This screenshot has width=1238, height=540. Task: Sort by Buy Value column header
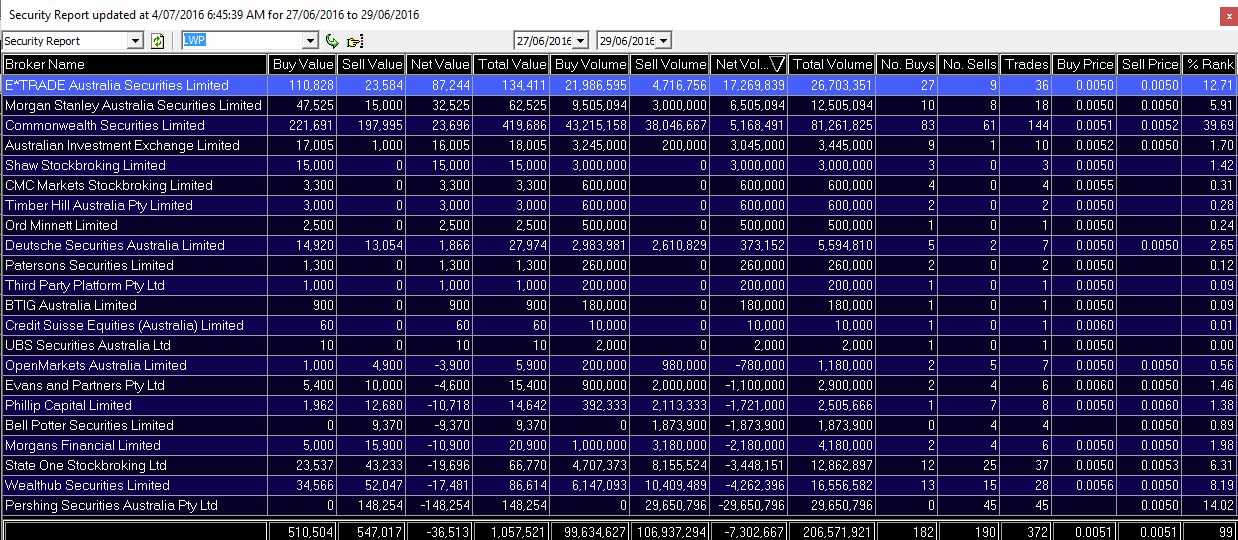click(x=303, y=64)
